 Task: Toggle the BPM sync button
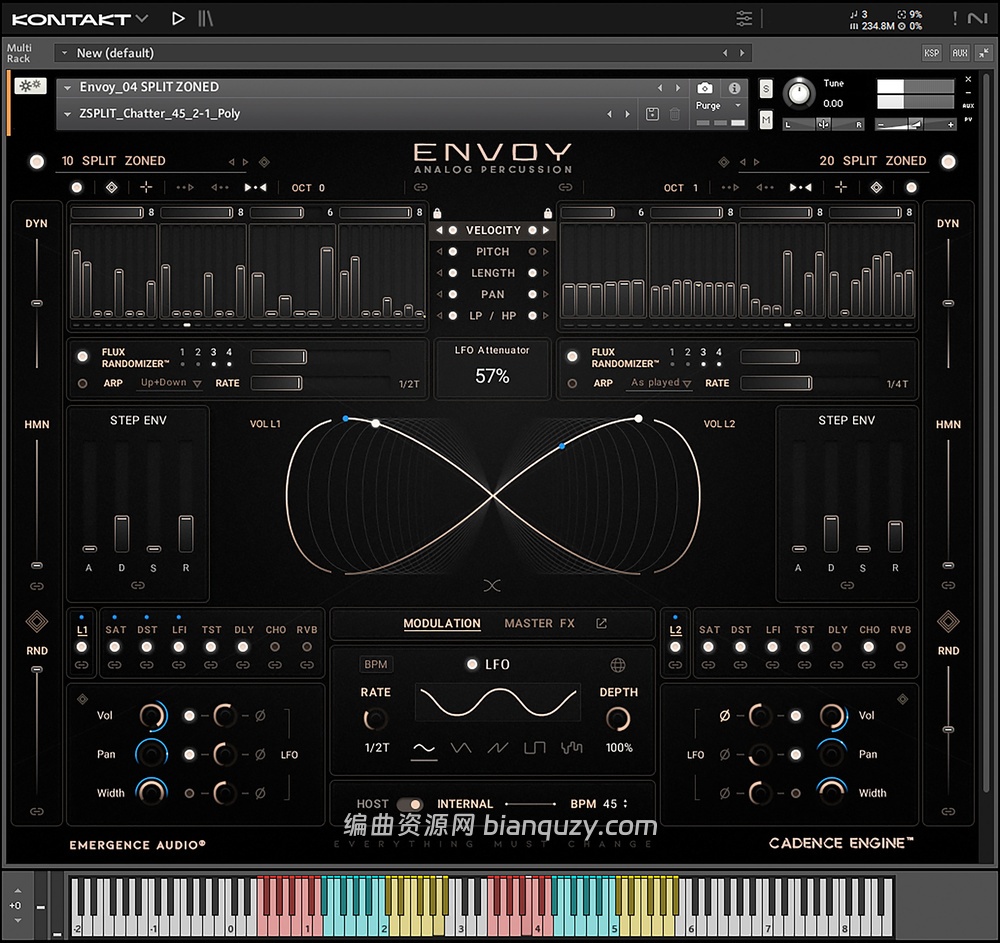pos(376,664)
